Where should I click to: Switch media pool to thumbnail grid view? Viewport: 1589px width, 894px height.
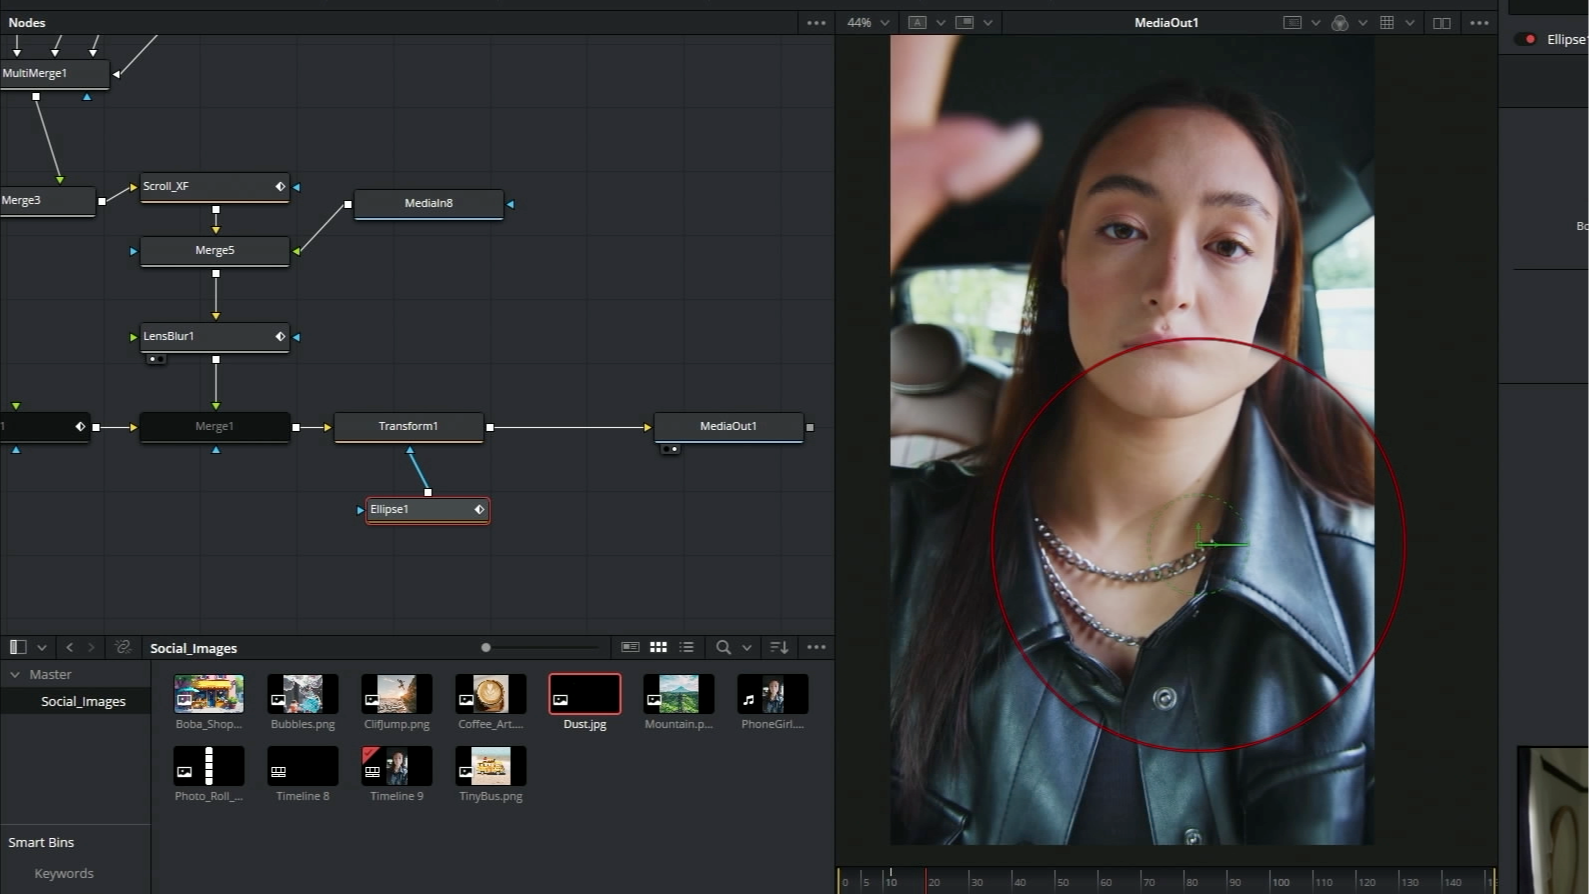click(658, 647)
